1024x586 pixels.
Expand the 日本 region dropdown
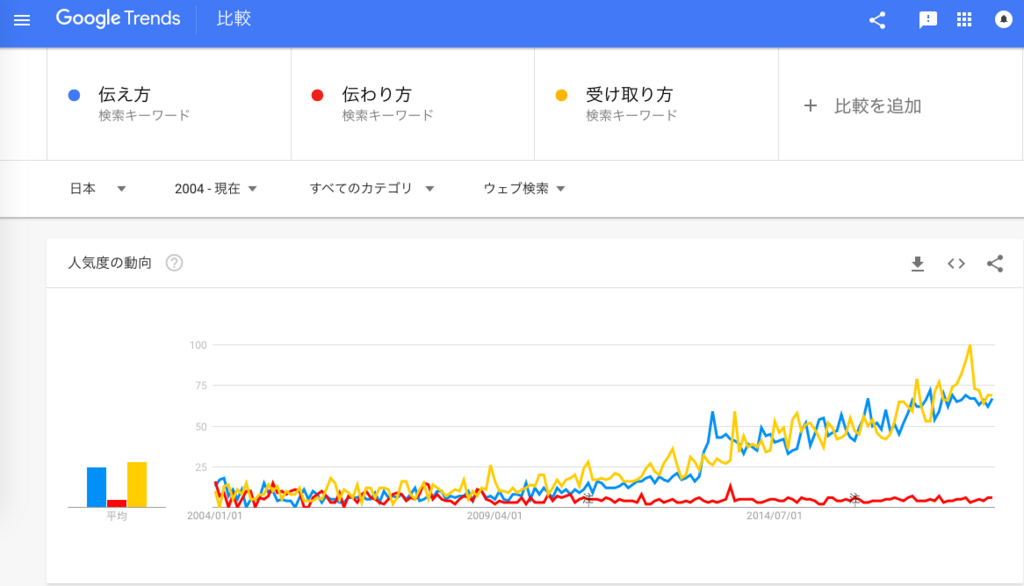98,189
